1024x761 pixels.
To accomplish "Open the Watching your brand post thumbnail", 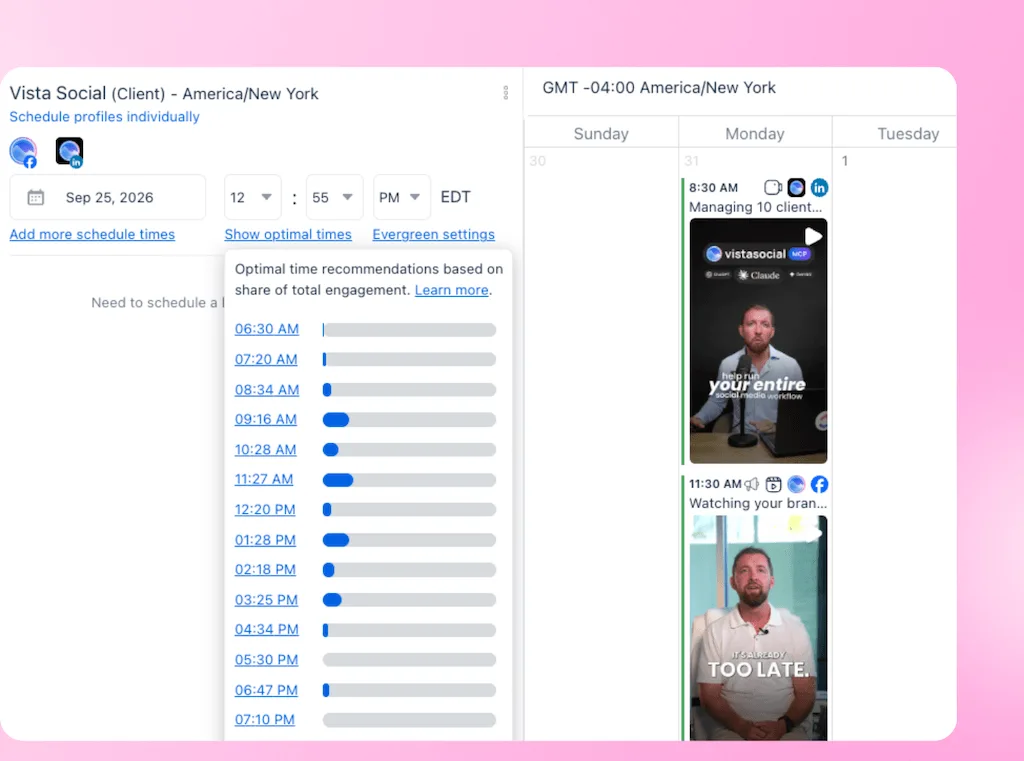I will (758, 628).
